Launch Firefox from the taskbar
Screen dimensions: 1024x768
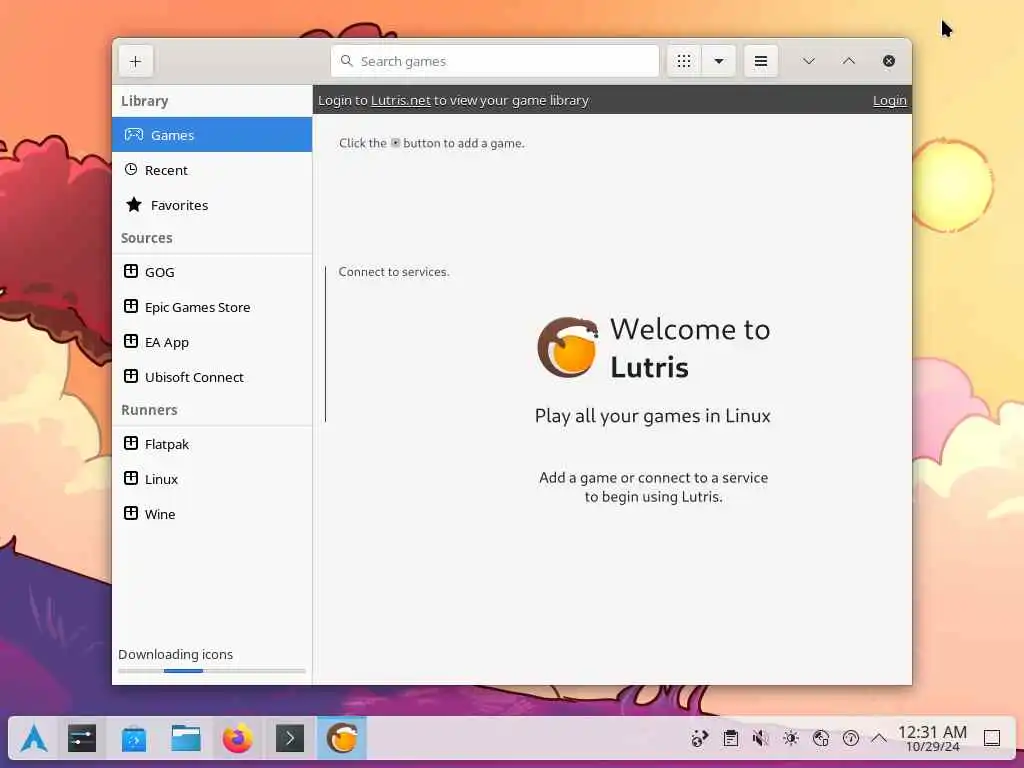(238, 739)
